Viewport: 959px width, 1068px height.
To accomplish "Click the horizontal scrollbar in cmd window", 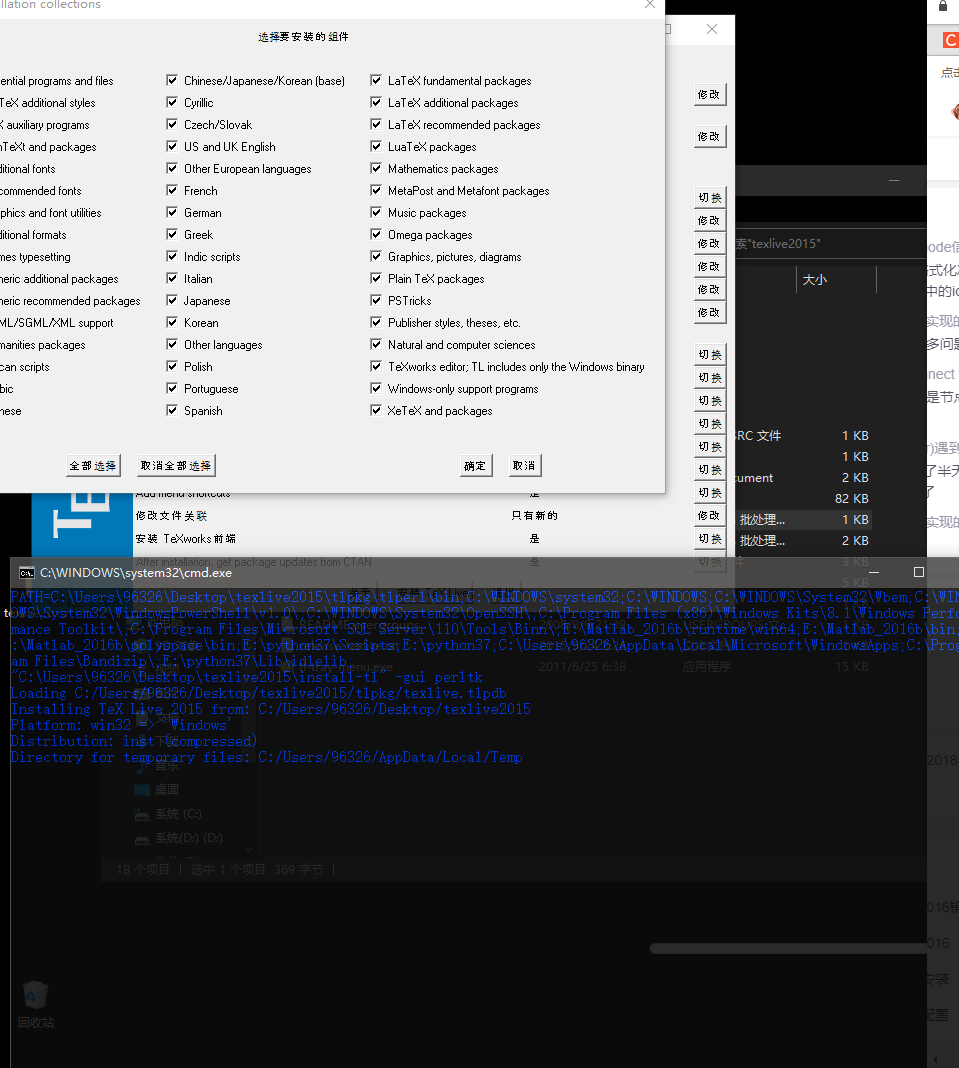I will pyautogui.click(x=788, y=949).
